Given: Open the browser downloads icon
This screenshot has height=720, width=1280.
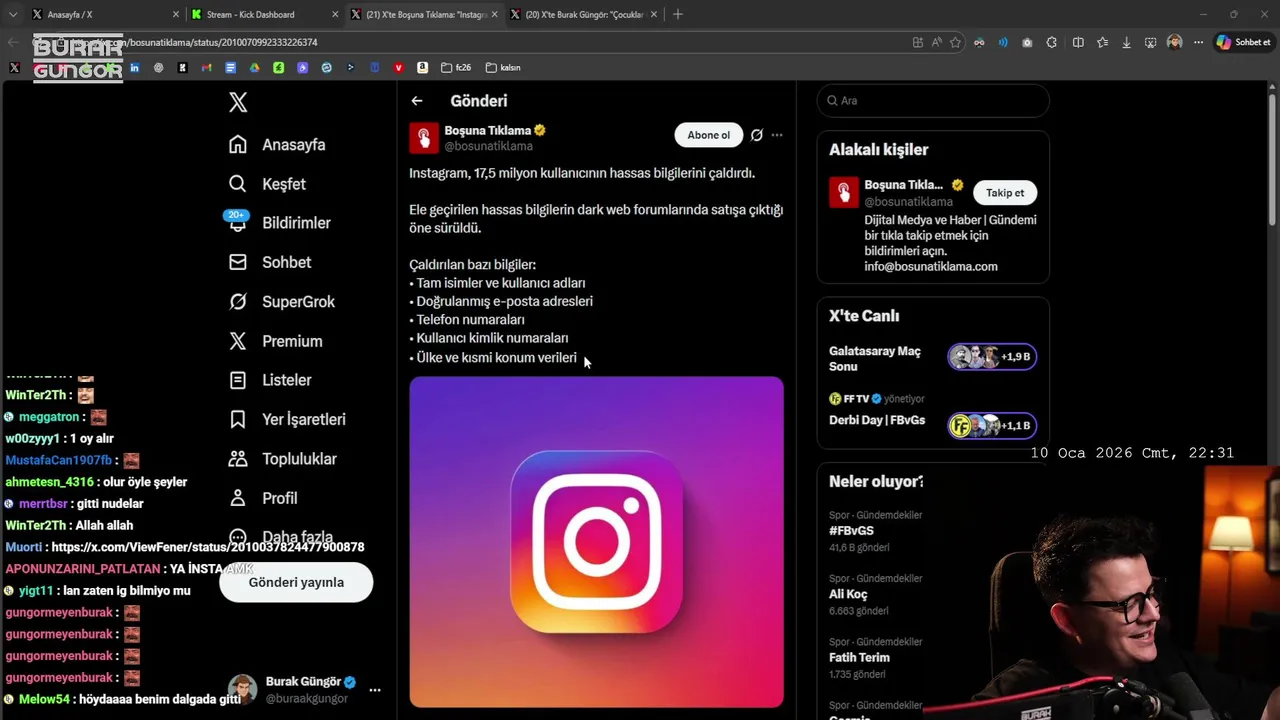Looking at the screenshot, I should (1127, 42).
